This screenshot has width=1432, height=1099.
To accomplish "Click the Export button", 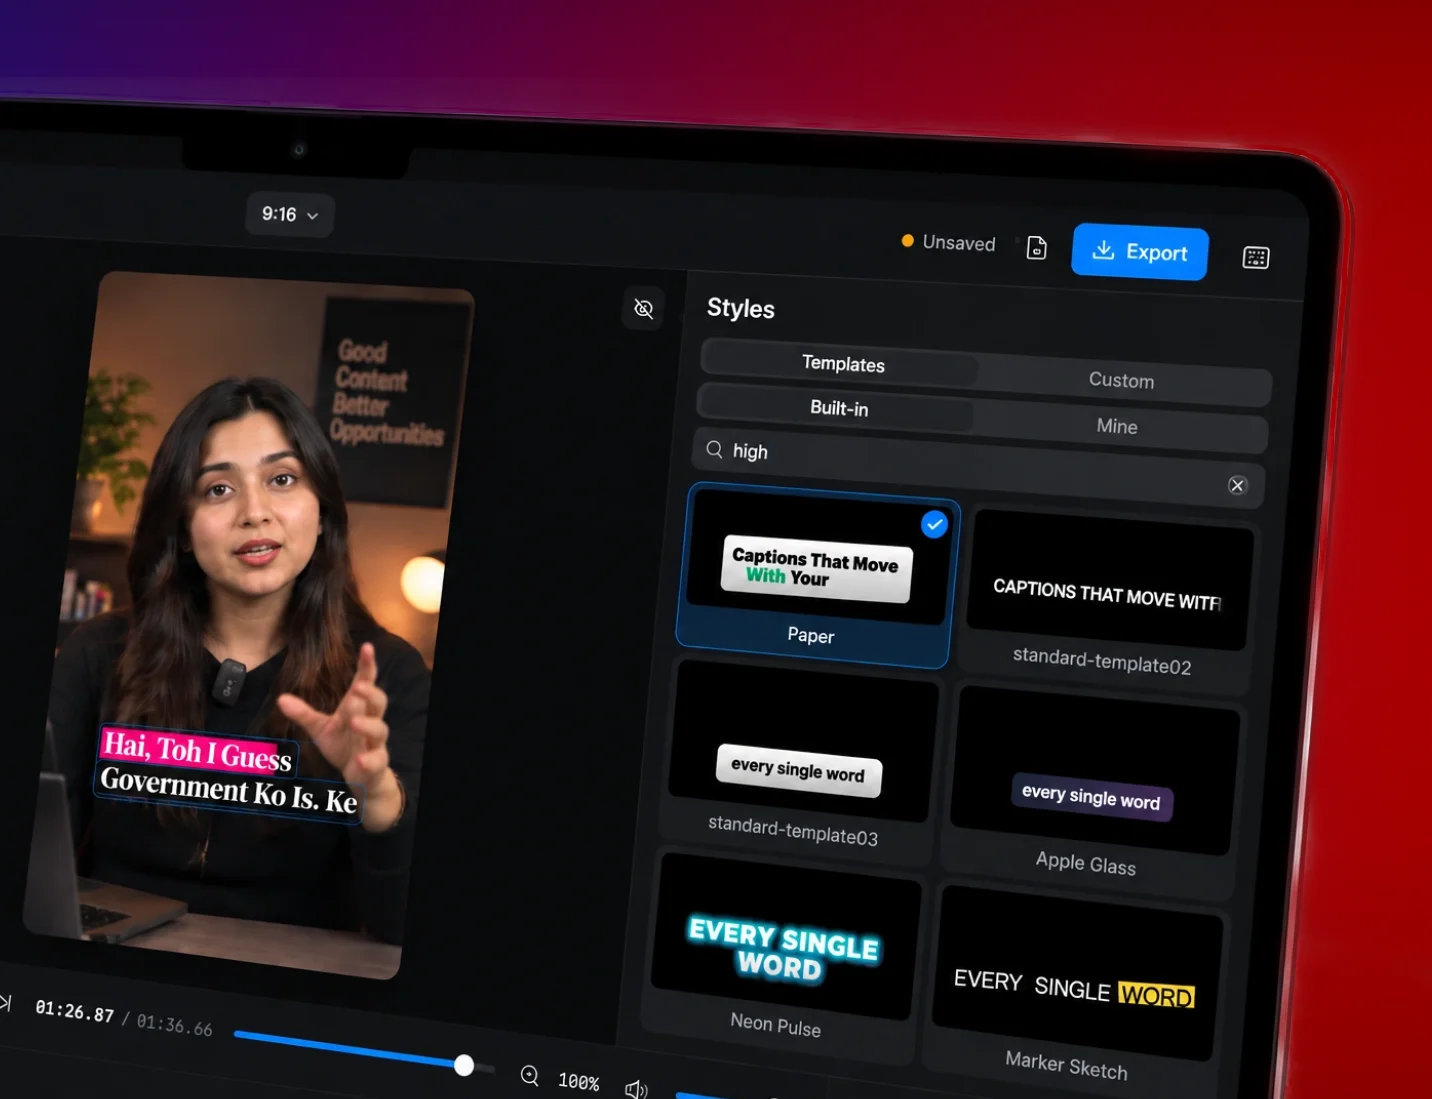I will coord(1140,252).
